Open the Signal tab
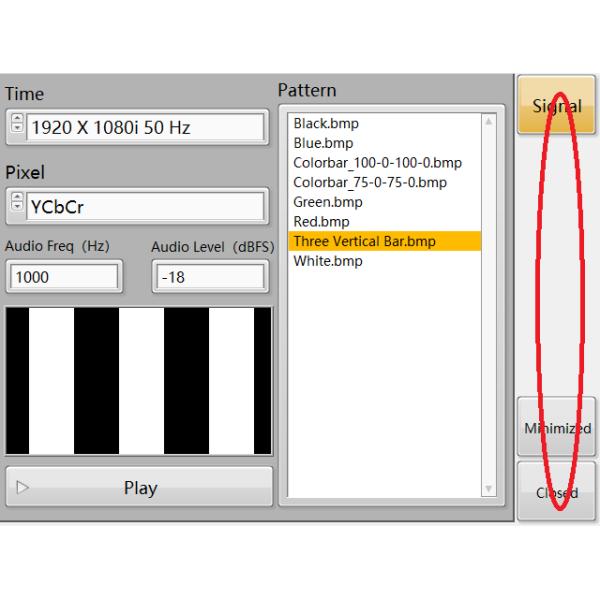600x600 pixels. tap(556, 105)
